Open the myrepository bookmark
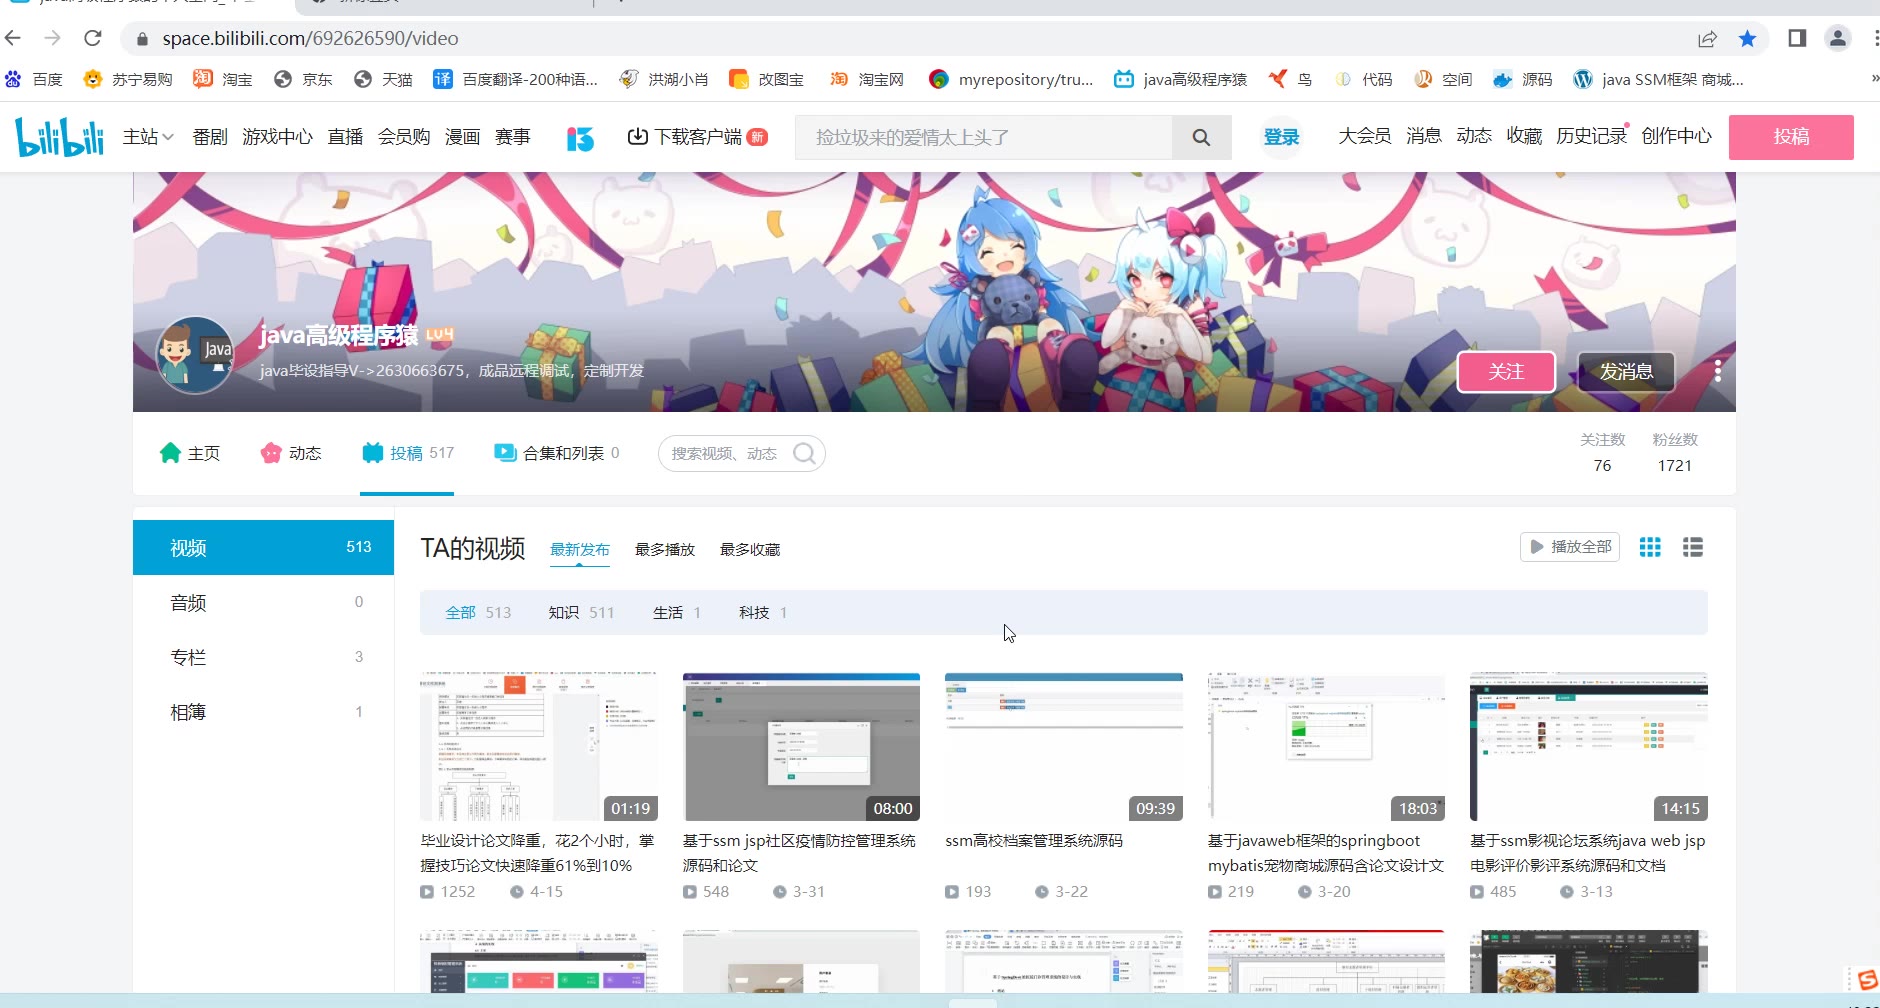 click(1010, 79)
